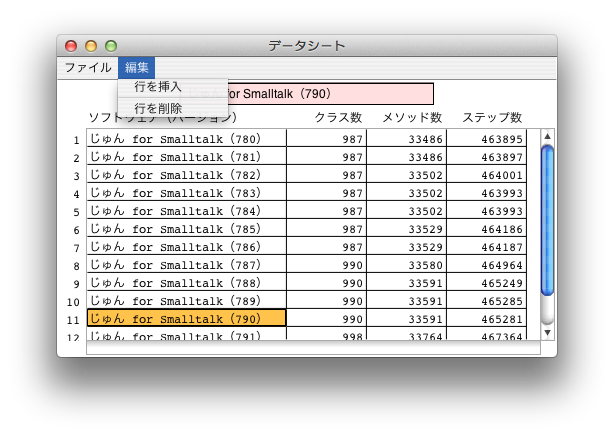
Task: Click the blue vertical scrollbar thumb
Action: click(x=547, y=220)
